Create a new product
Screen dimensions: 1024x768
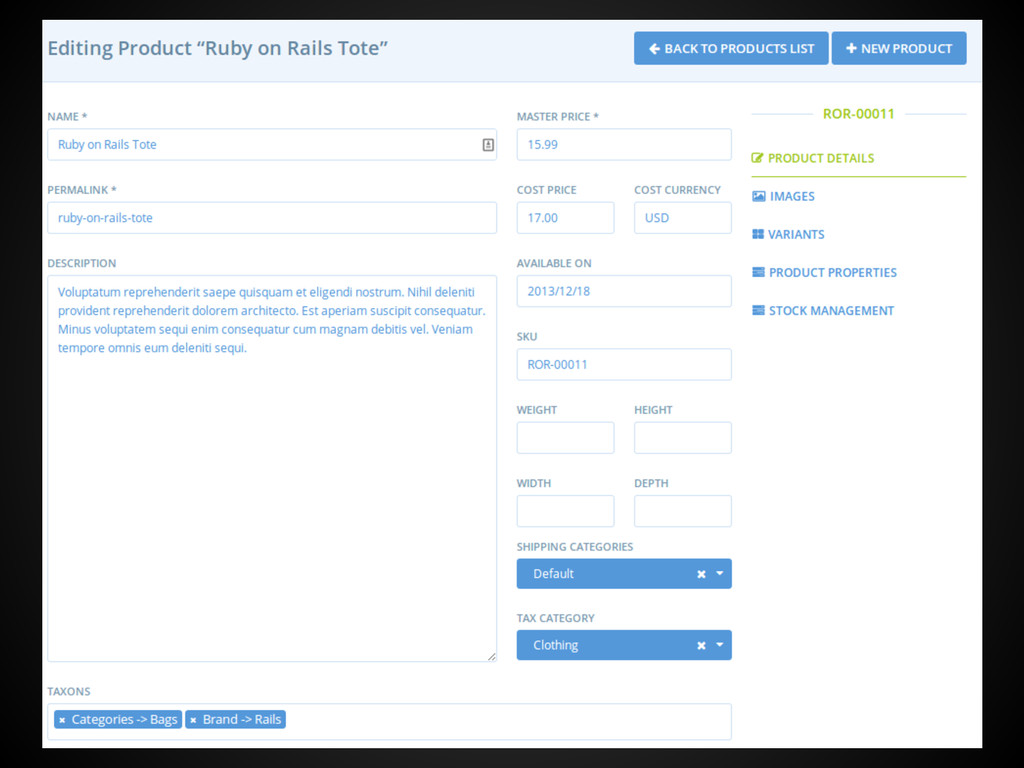[899, 48]
